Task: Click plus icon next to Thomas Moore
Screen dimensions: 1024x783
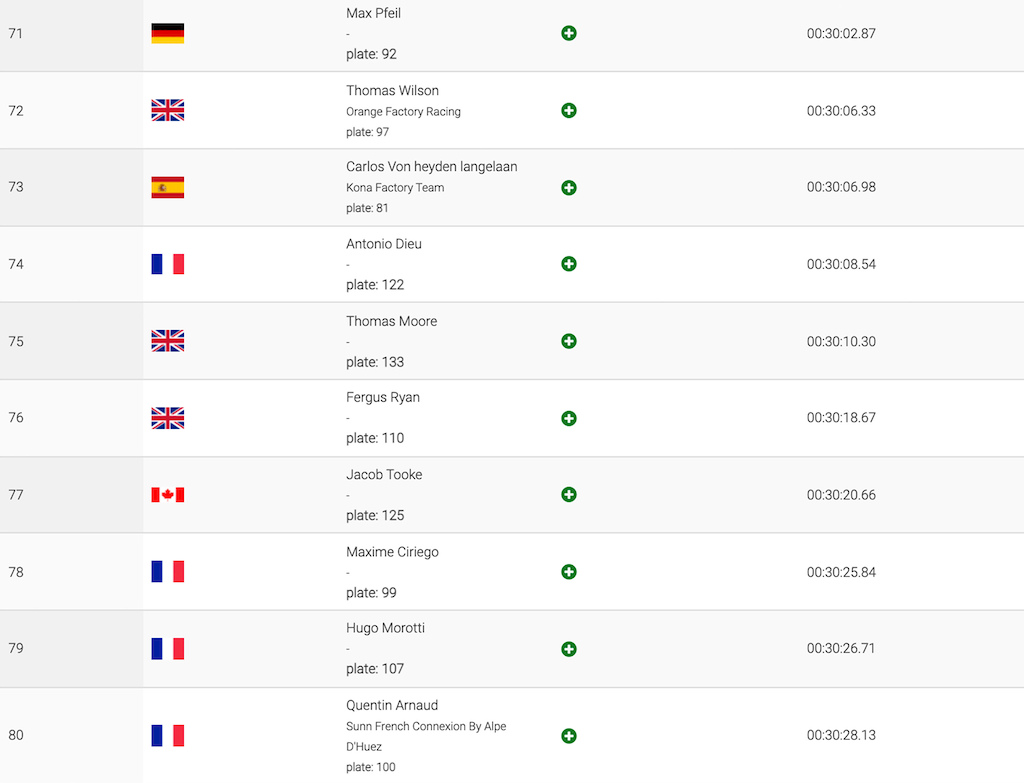Action: pos(569,341)
